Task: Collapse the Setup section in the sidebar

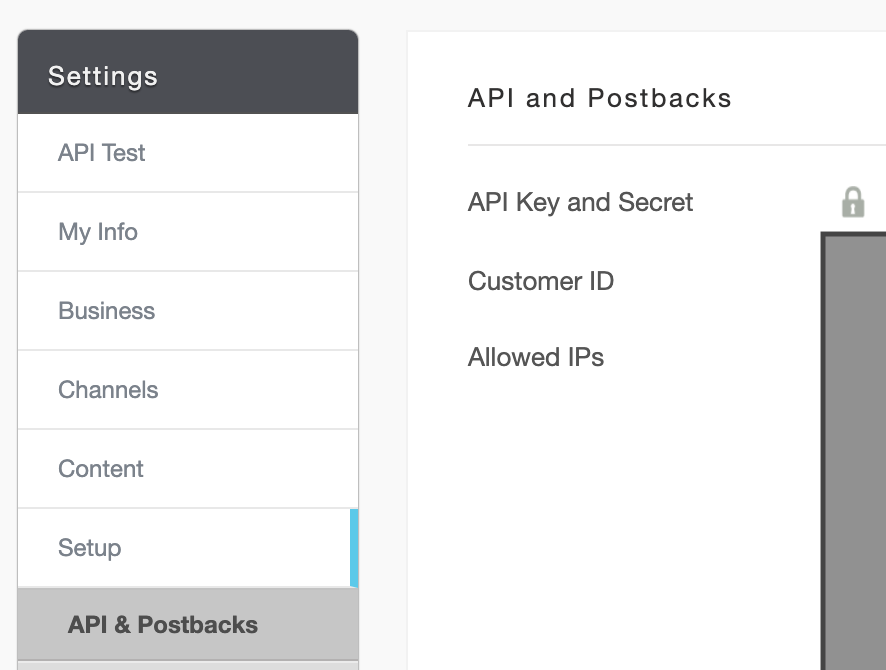Action: 90,548
